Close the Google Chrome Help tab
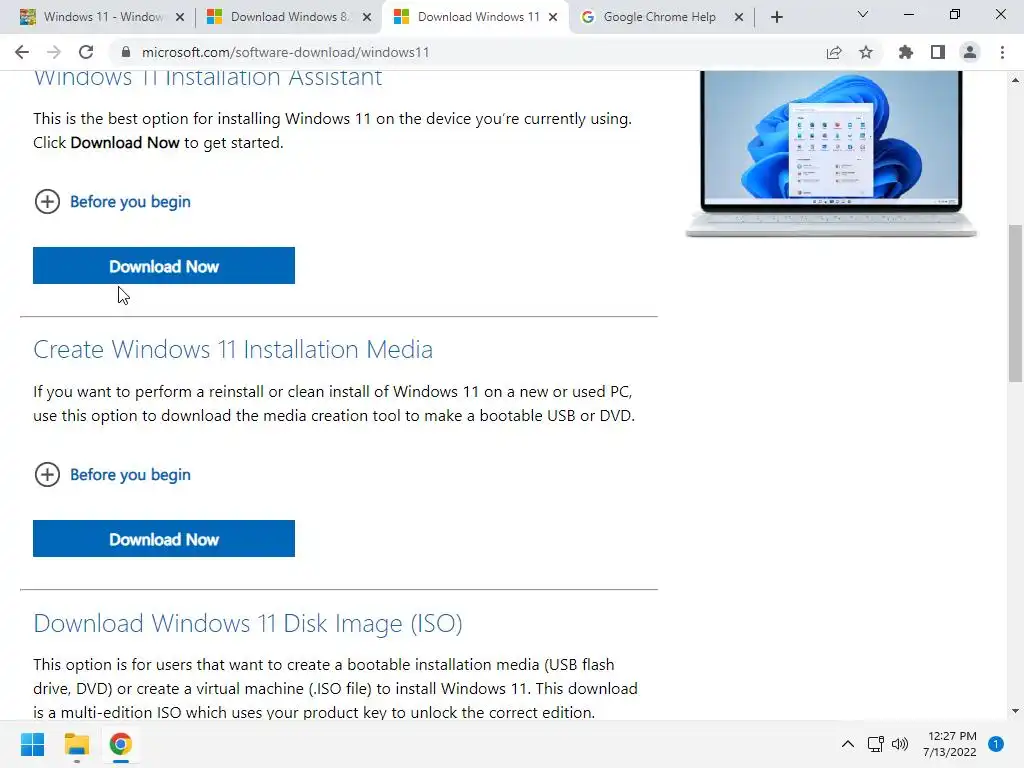This screenshot has width=1024, height=768. click(739, 17)
